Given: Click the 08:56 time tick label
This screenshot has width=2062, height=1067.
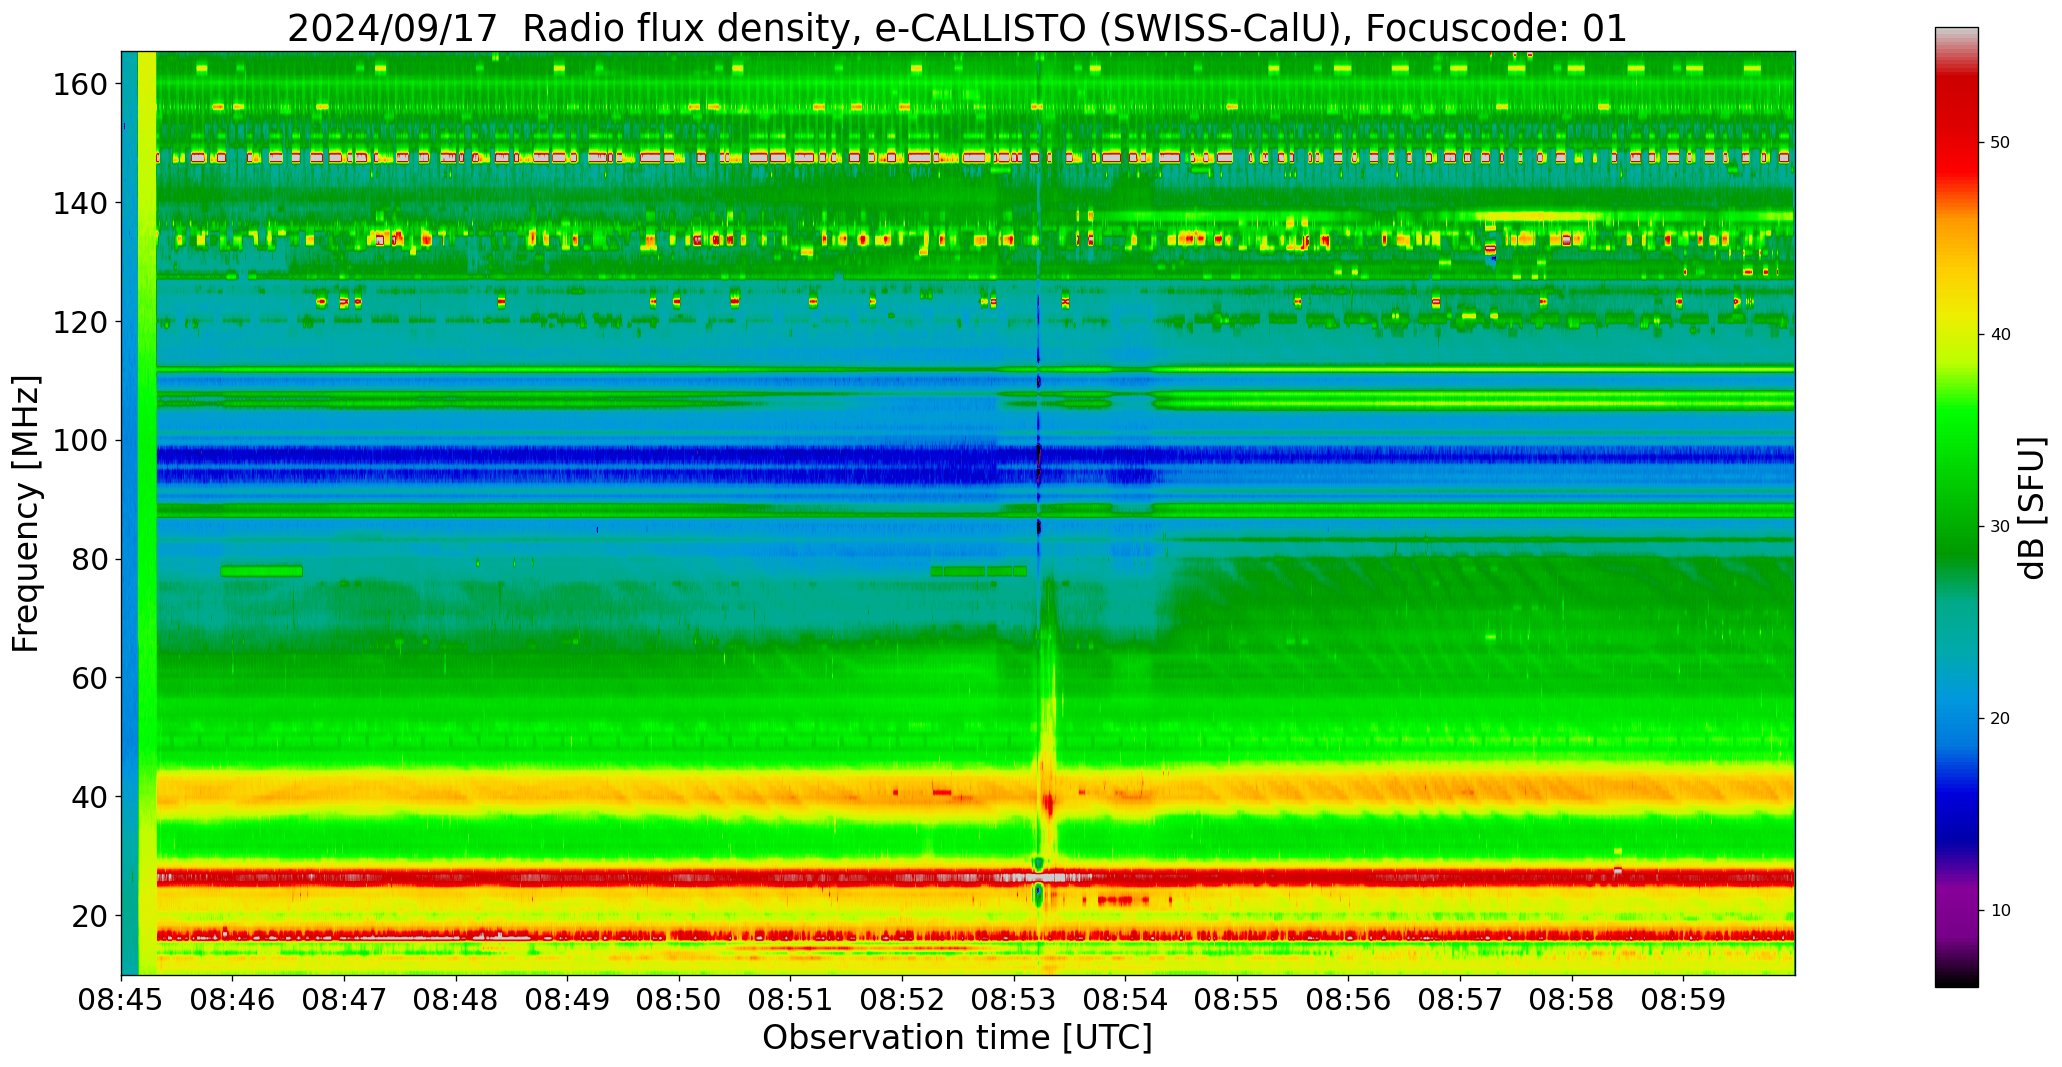Looking at the screenshot, I should tap(1348, 1001).
